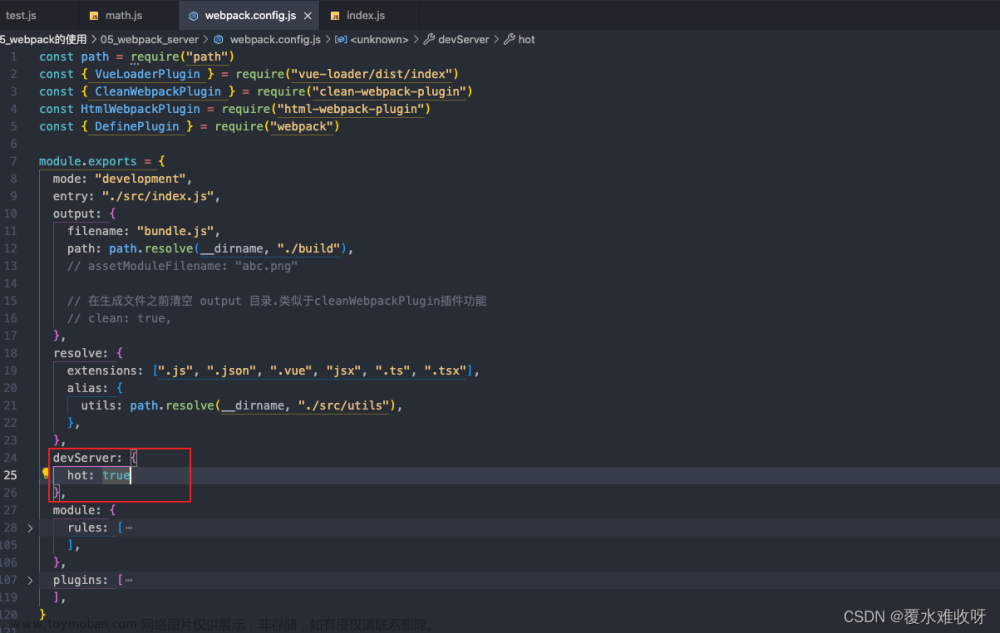Select the webpack.config.js tab
This screenshot has height=633, width=1000.
250,15
